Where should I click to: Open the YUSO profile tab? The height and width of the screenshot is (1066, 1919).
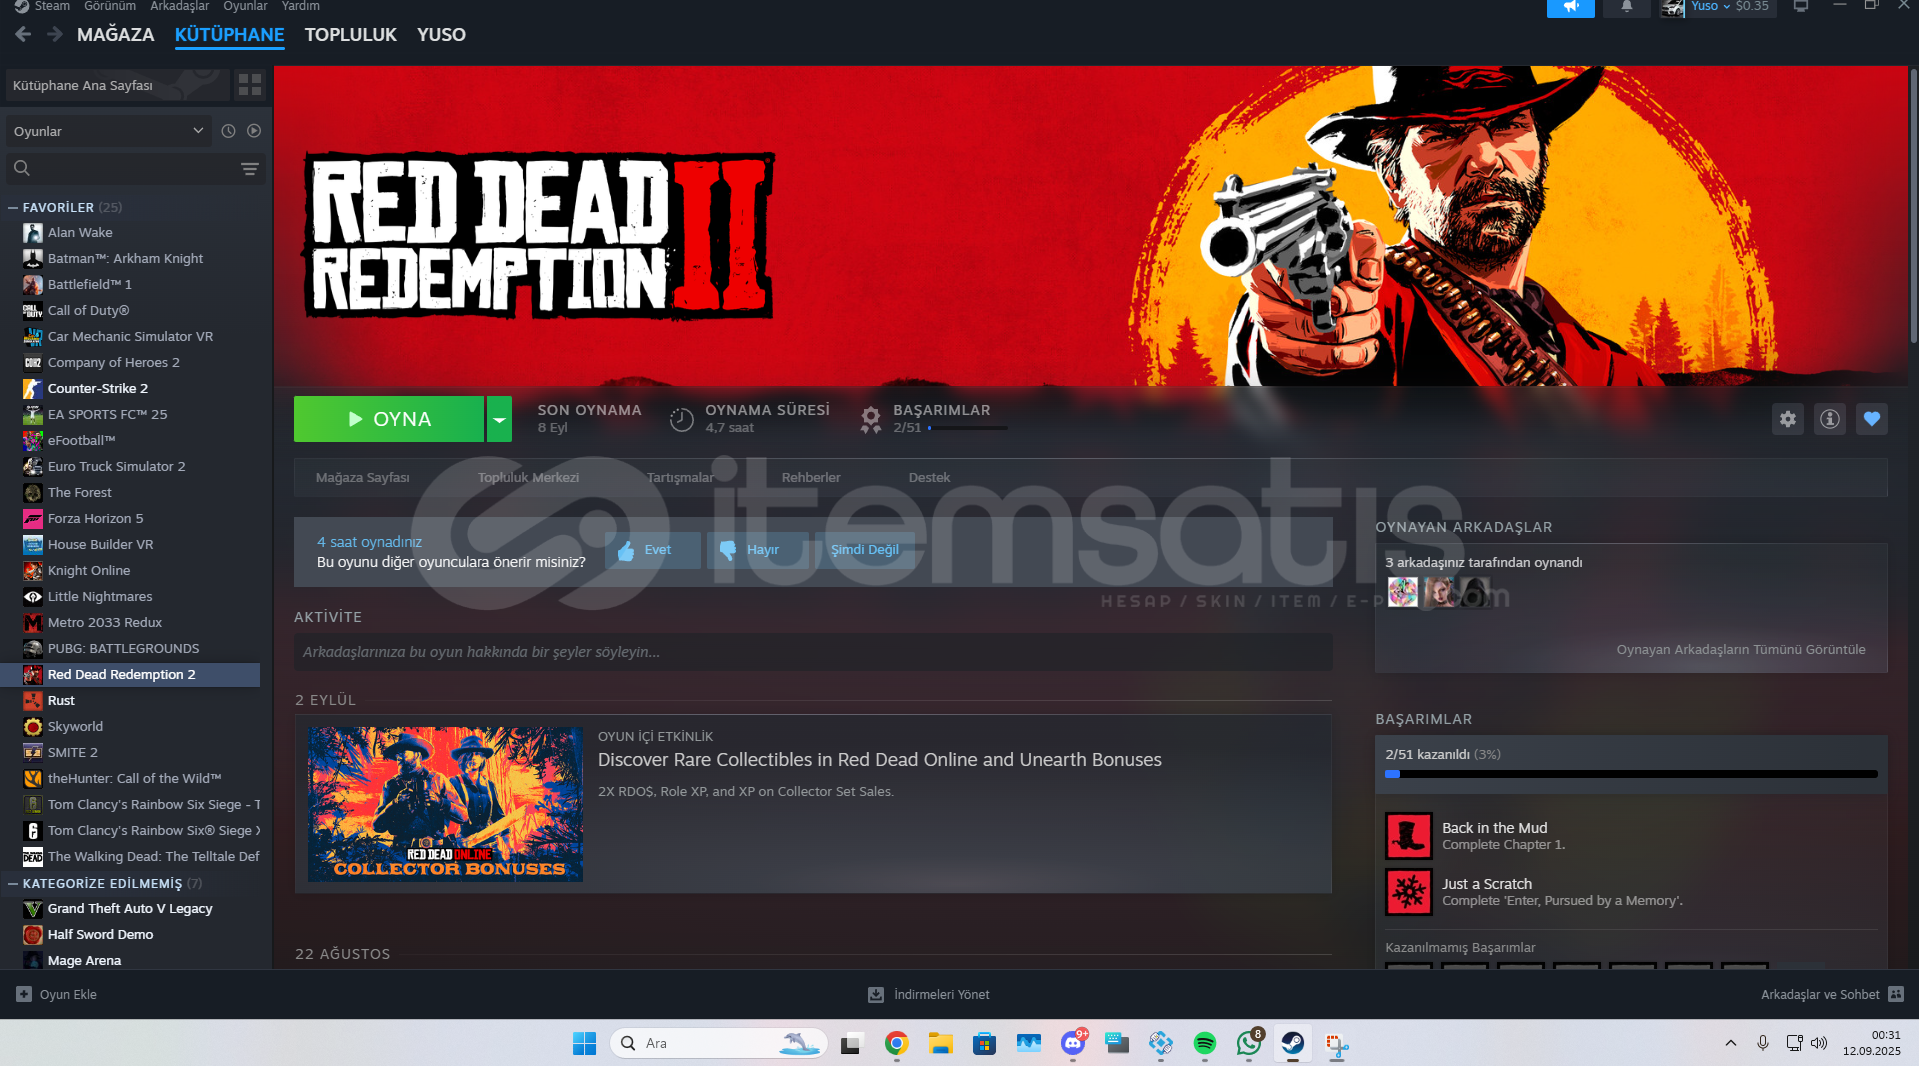tap(441, 34)
